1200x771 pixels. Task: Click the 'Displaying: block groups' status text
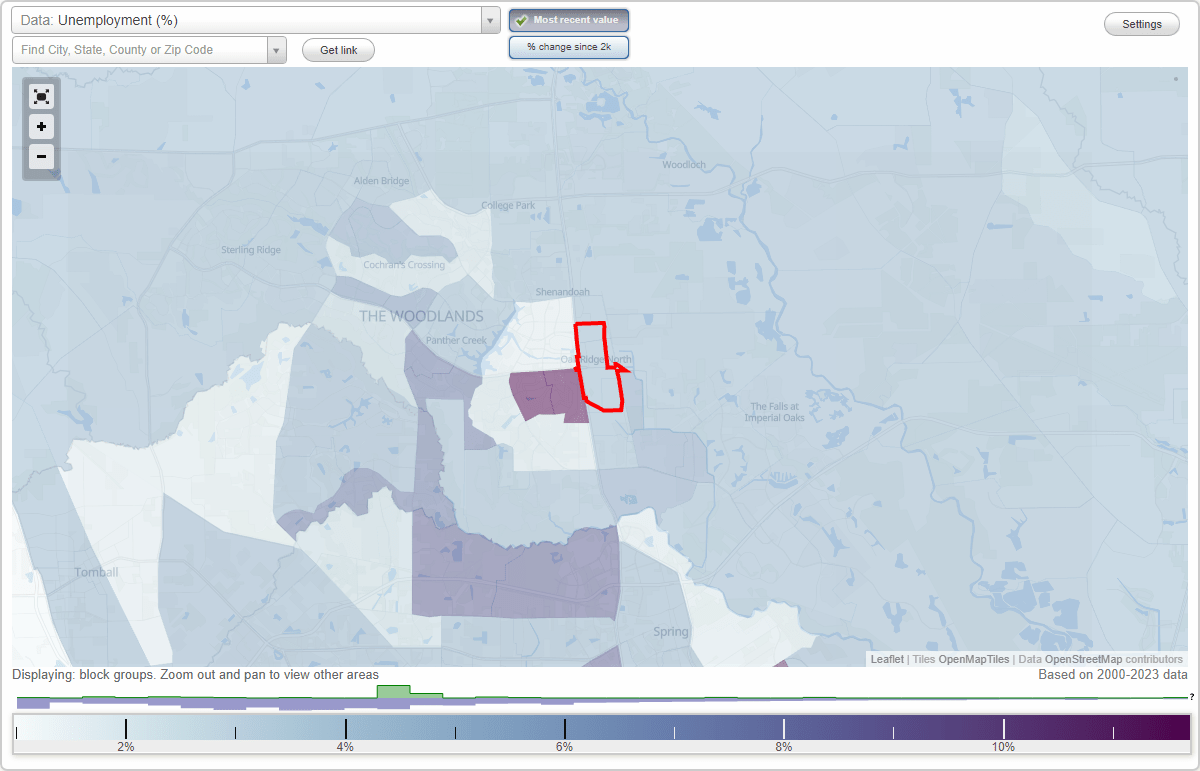point(196,675)
